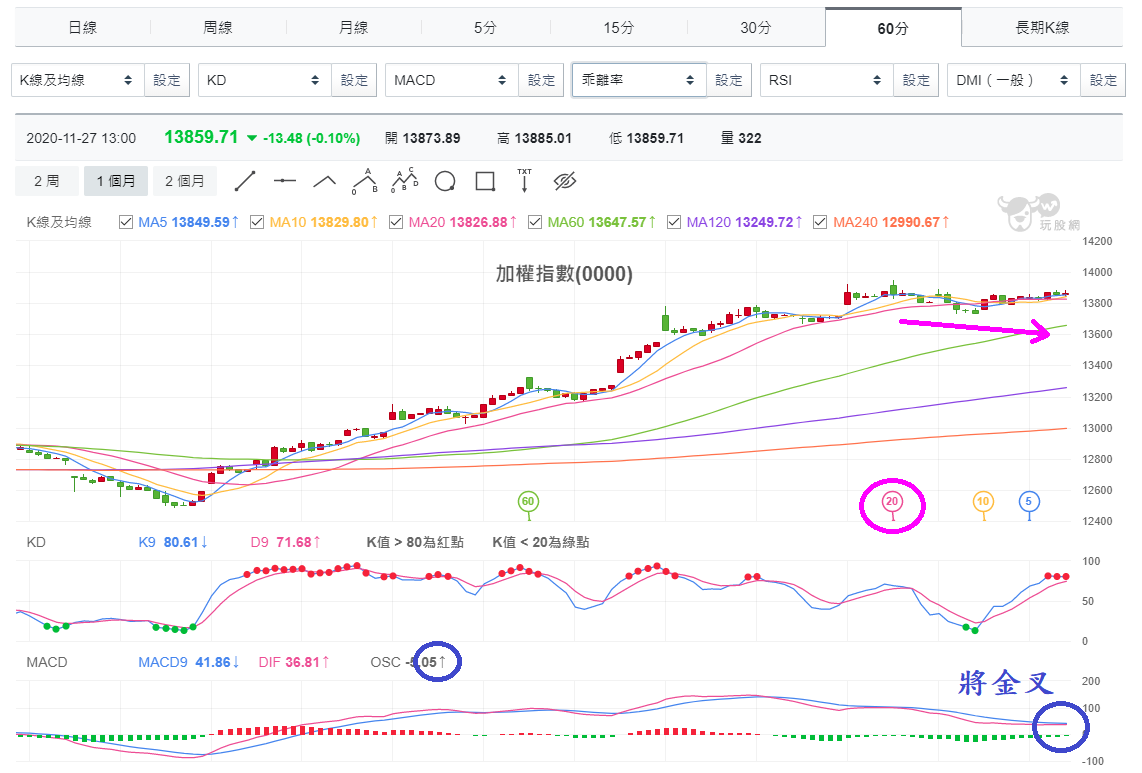Click the date 2020-11-27 13:00
The width and height of the screenshot is (1142, 773).
pyautogui.click(x=81, y=138)
